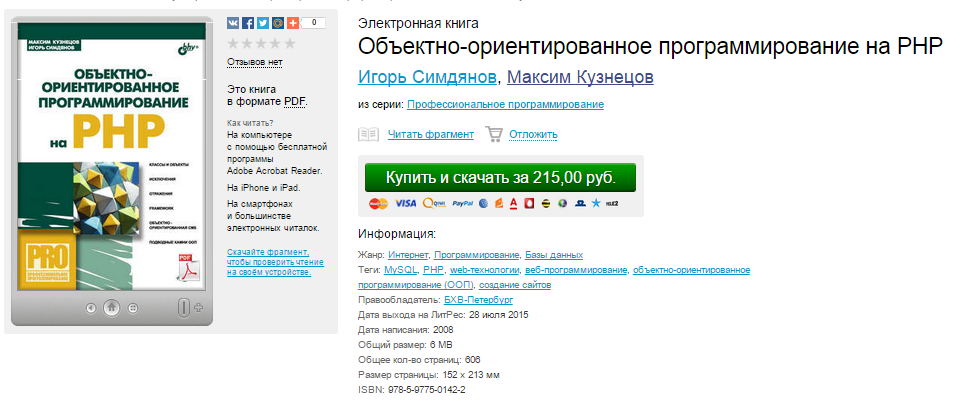Viewport: 976px width, 408px height.
Task: Open tag 'PHP'
Action: (433, 270)
